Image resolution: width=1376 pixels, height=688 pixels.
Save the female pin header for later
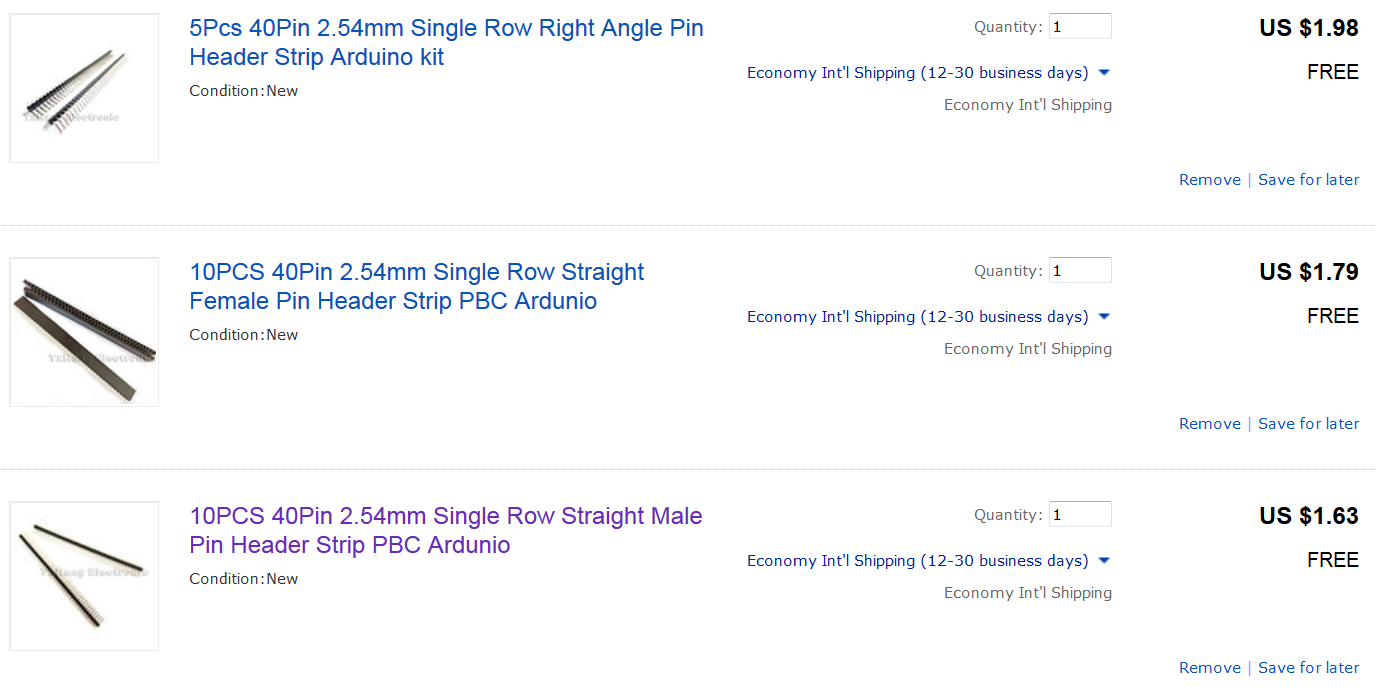(x=1308, y=424)
